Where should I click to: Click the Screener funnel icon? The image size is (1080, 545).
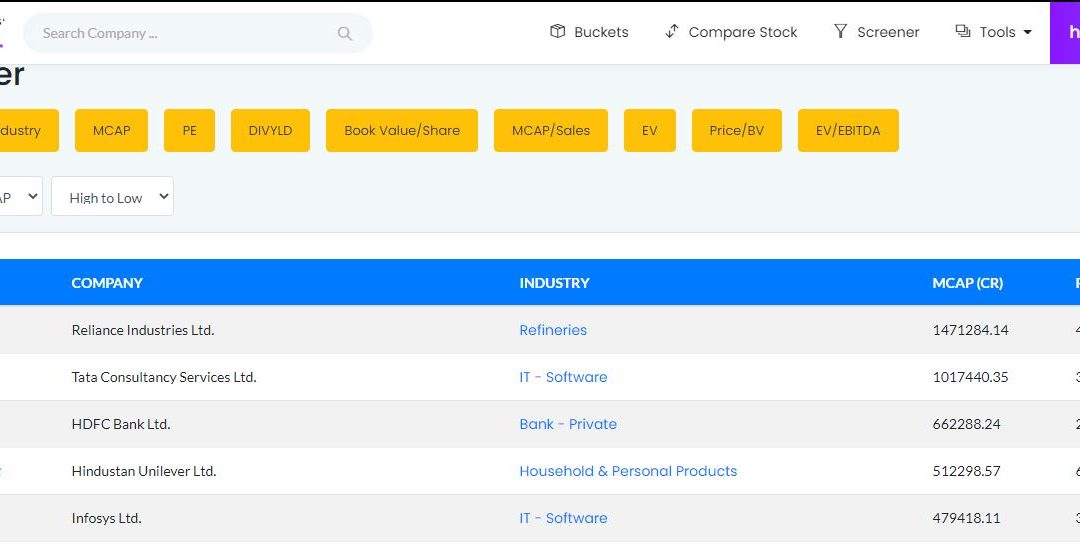[840, 31]
